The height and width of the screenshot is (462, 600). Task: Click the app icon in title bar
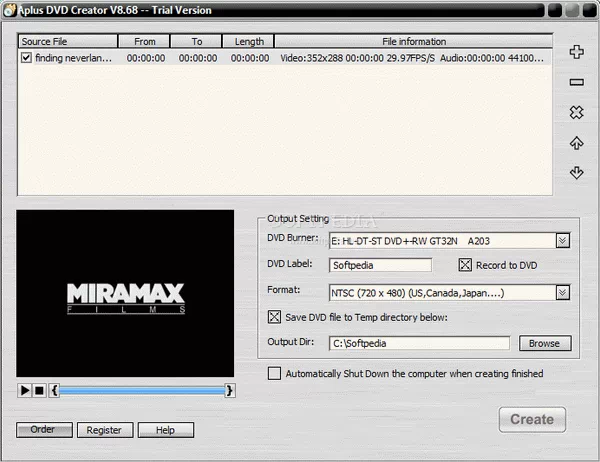coord(9,10)
